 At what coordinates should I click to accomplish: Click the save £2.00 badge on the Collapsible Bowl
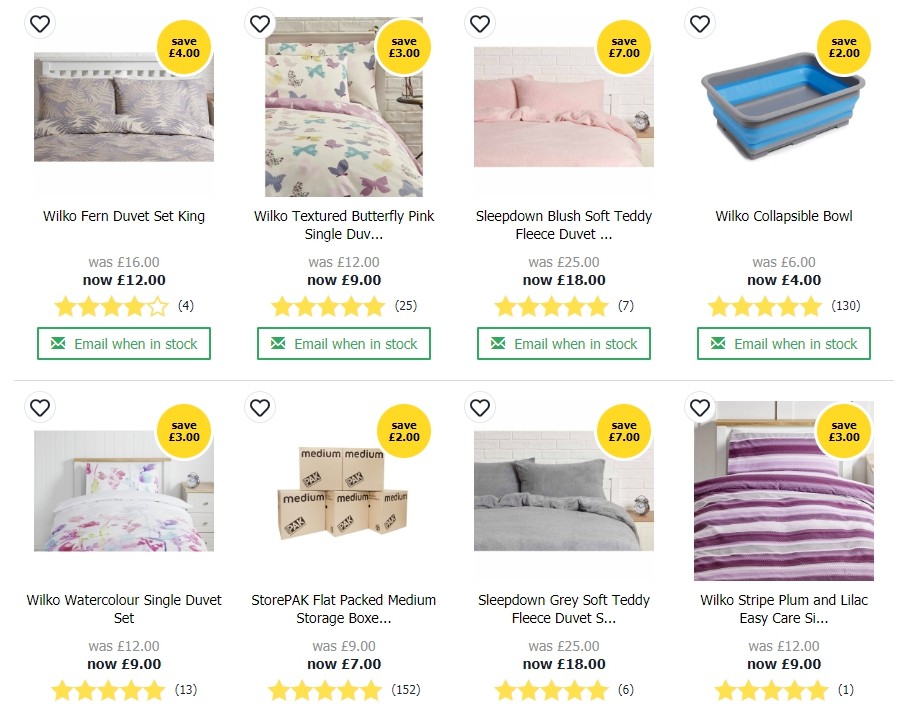pos(844,46)
